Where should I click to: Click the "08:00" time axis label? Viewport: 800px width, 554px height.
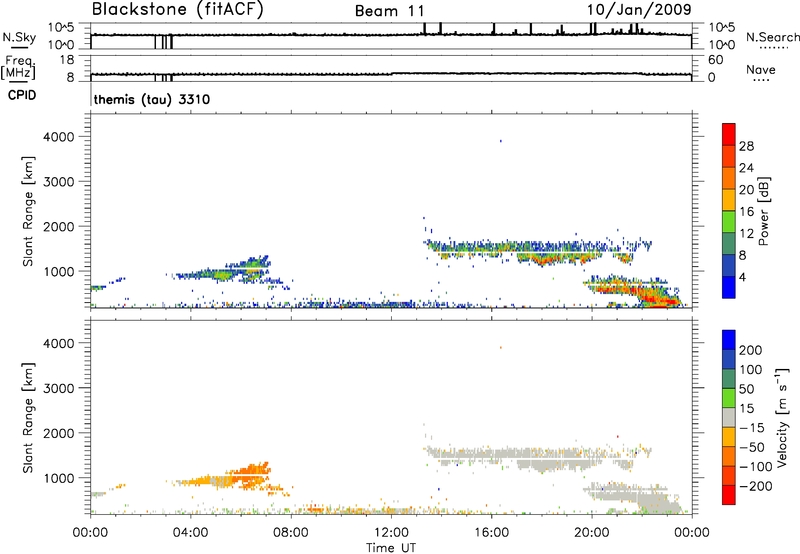point(291,533)
